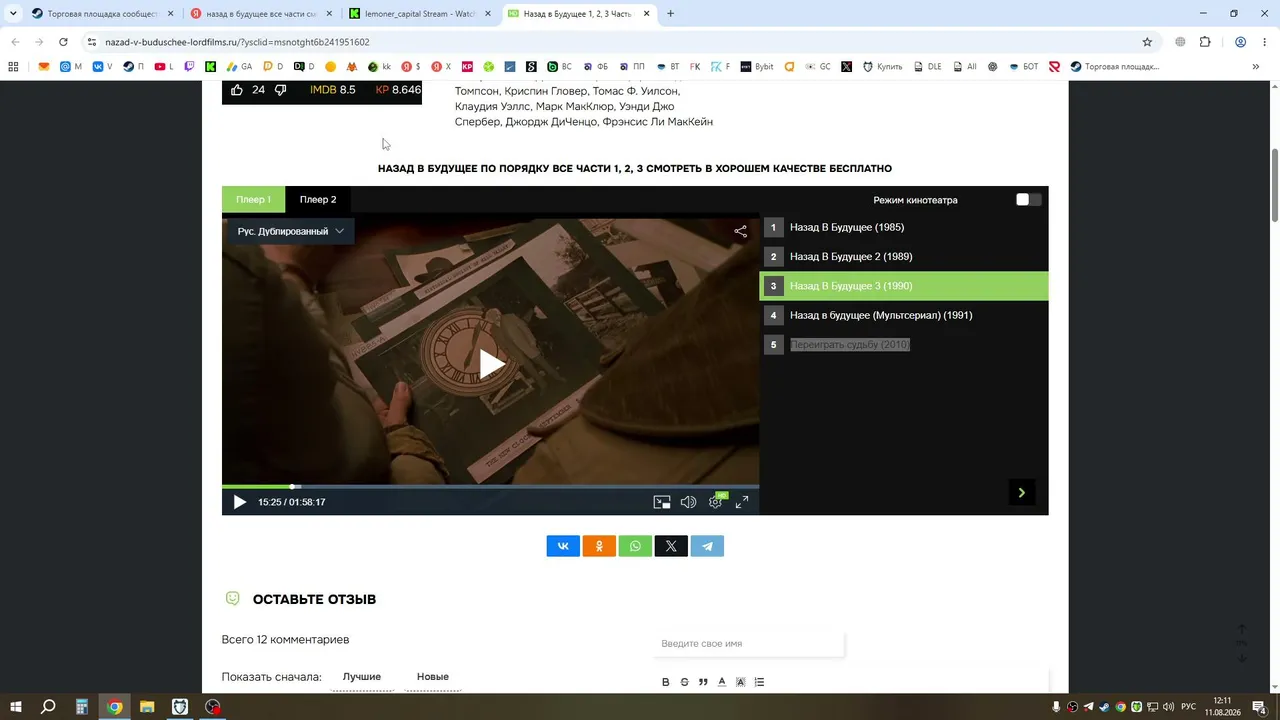The image size is (1280, 720).
Task: Click the thumbs-up like icon
Action: [237, 90]
